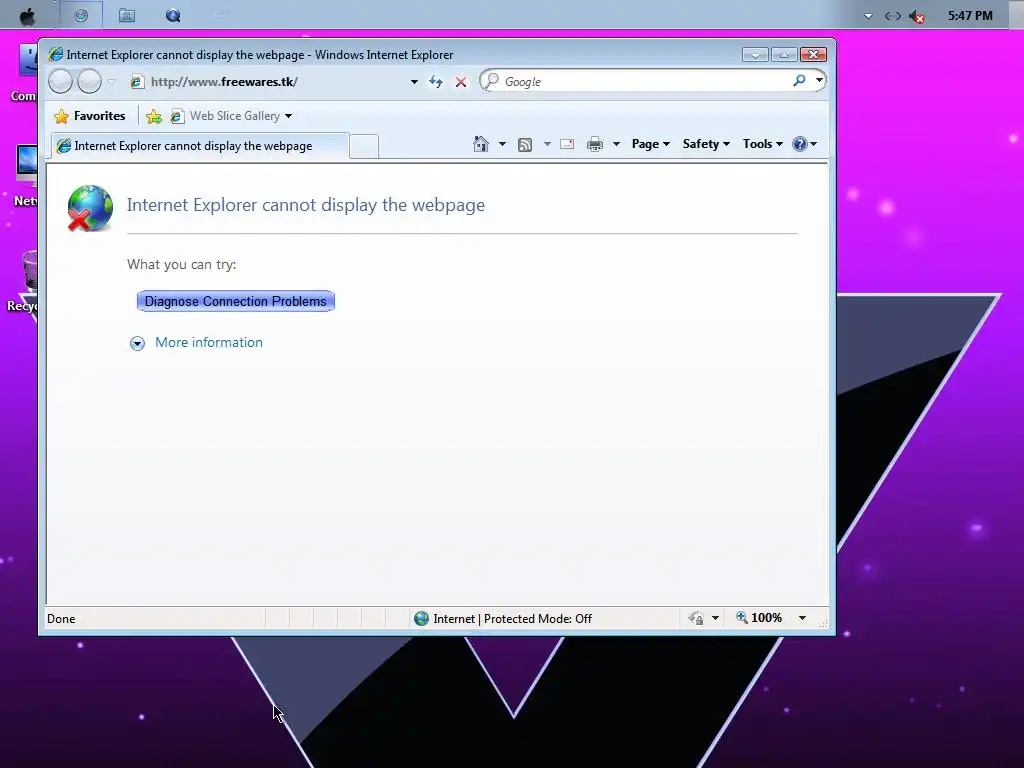This screenshot has width=1024, height=768.
Task: Click the search magnifier button
Action: [799, 80]
